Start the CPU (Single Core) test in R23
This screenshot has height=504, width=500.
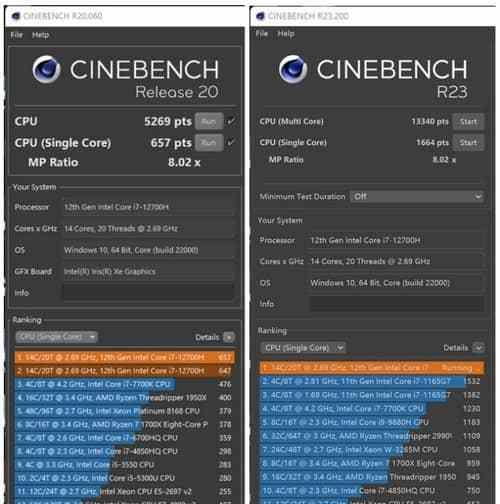[x=468, y=143]
